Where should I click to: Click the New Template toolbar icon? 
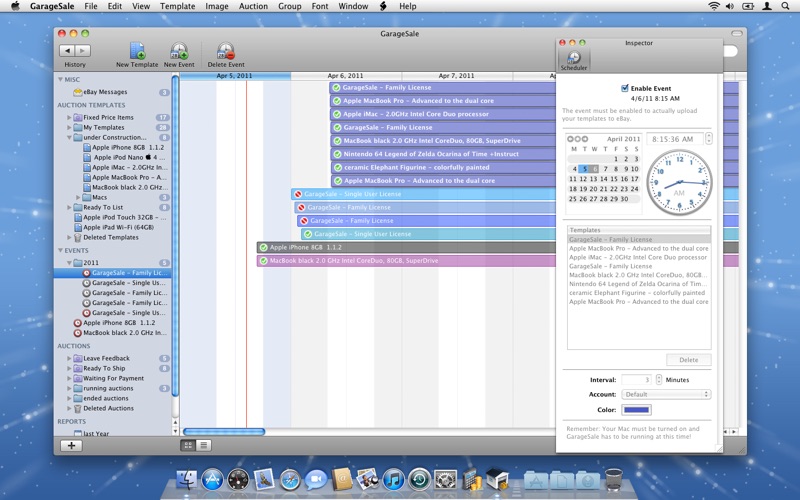pyautogui.click(x=137, y=52)
